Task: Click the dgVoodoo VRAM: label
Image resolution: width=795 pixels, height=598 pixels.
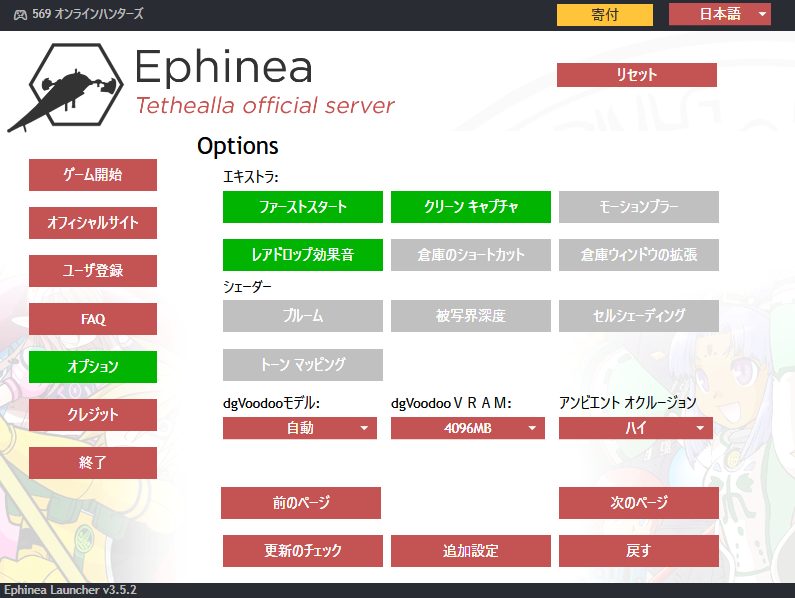Action: [451, 404]
